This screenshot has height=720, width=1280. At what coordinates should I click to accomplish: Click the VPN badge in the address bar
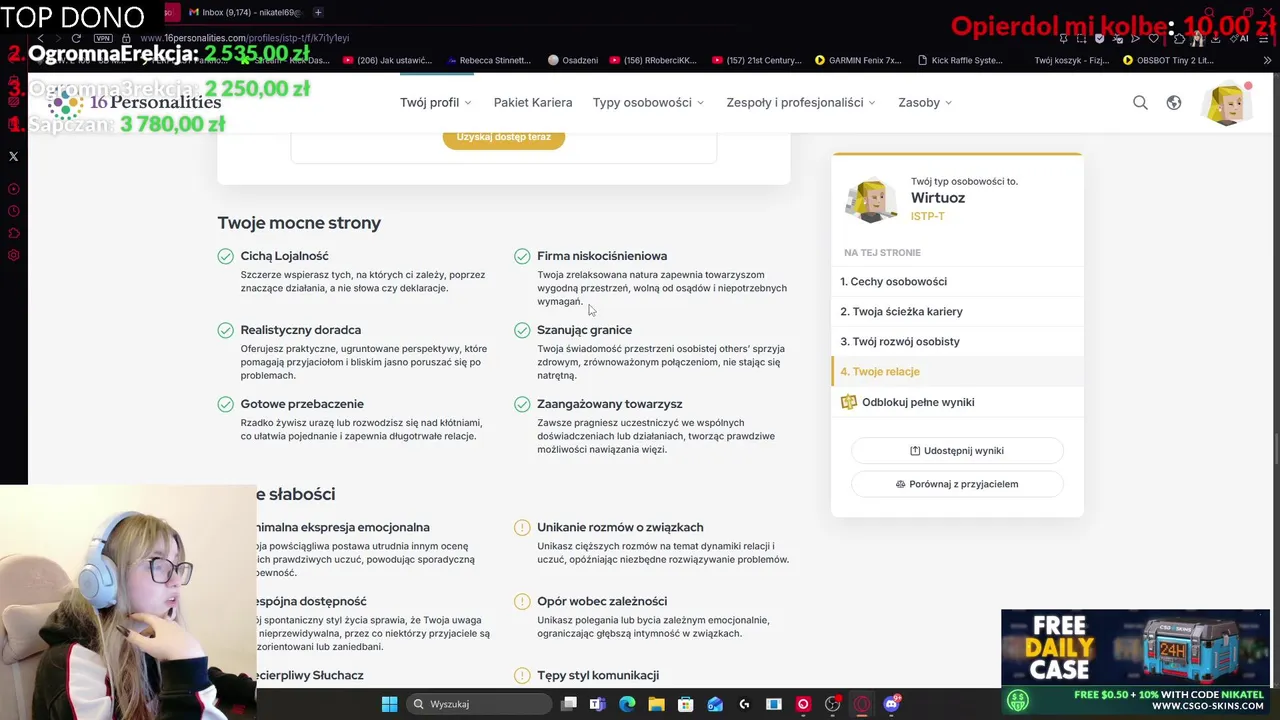pos(102,38)
